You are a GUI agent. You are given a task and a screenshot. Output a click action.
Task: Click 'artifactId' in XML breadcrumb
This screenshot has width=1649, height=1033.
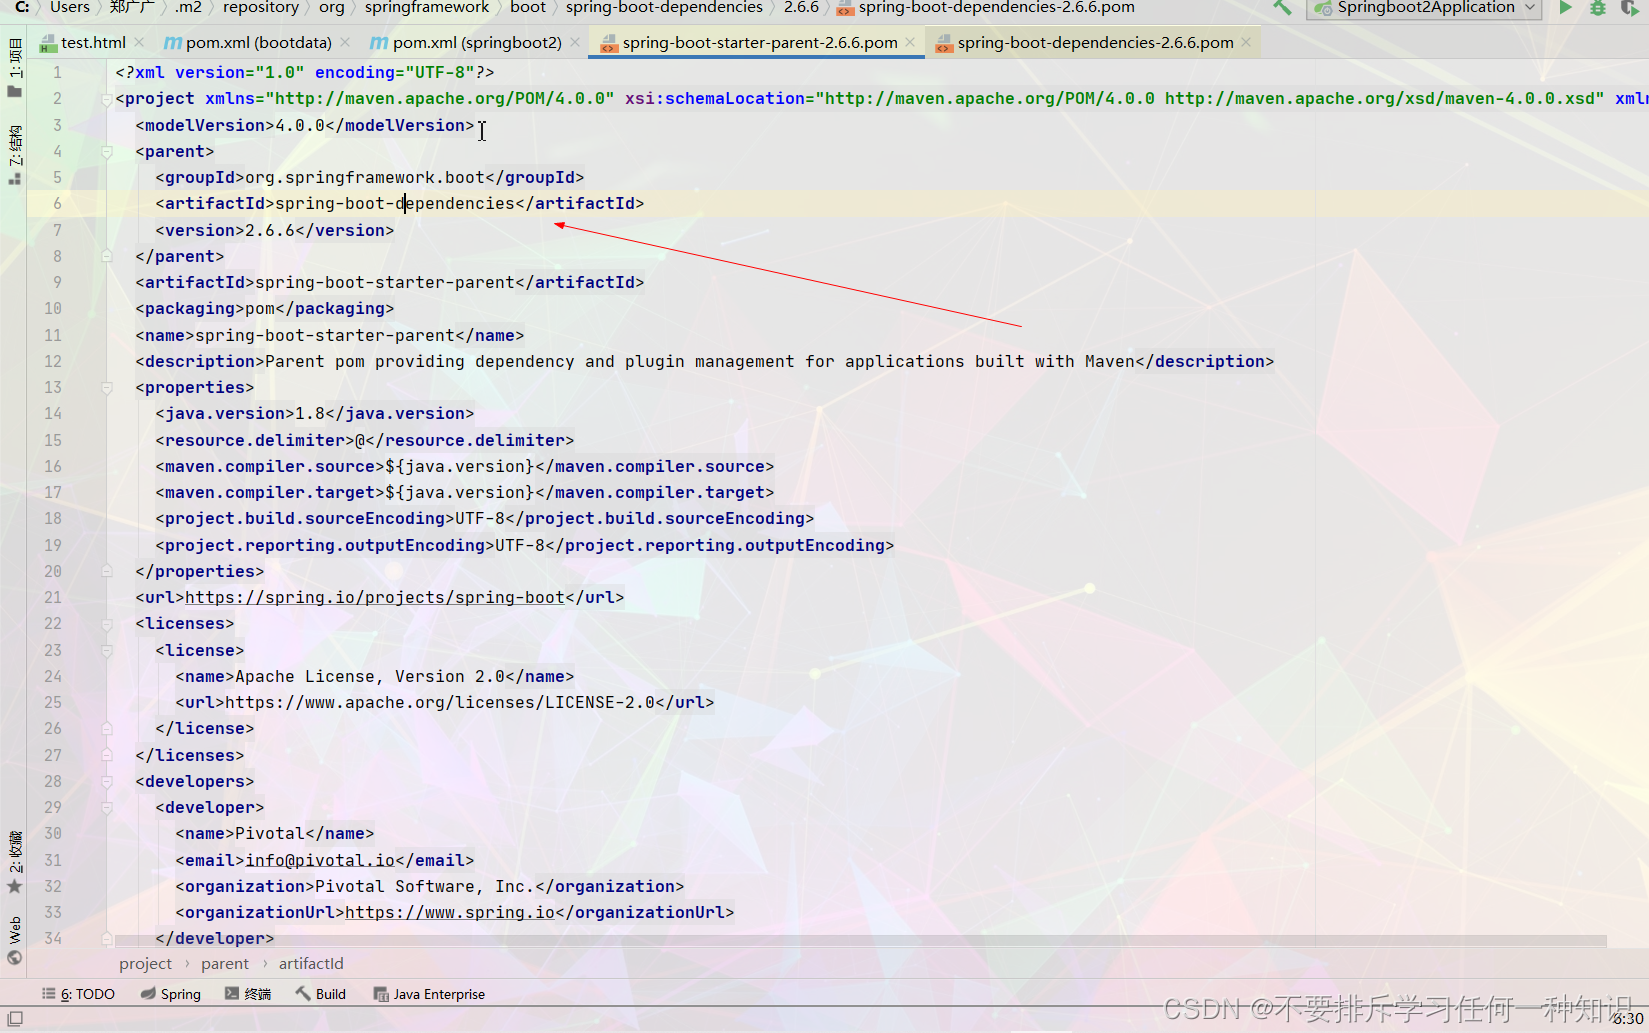click(311, 964)
